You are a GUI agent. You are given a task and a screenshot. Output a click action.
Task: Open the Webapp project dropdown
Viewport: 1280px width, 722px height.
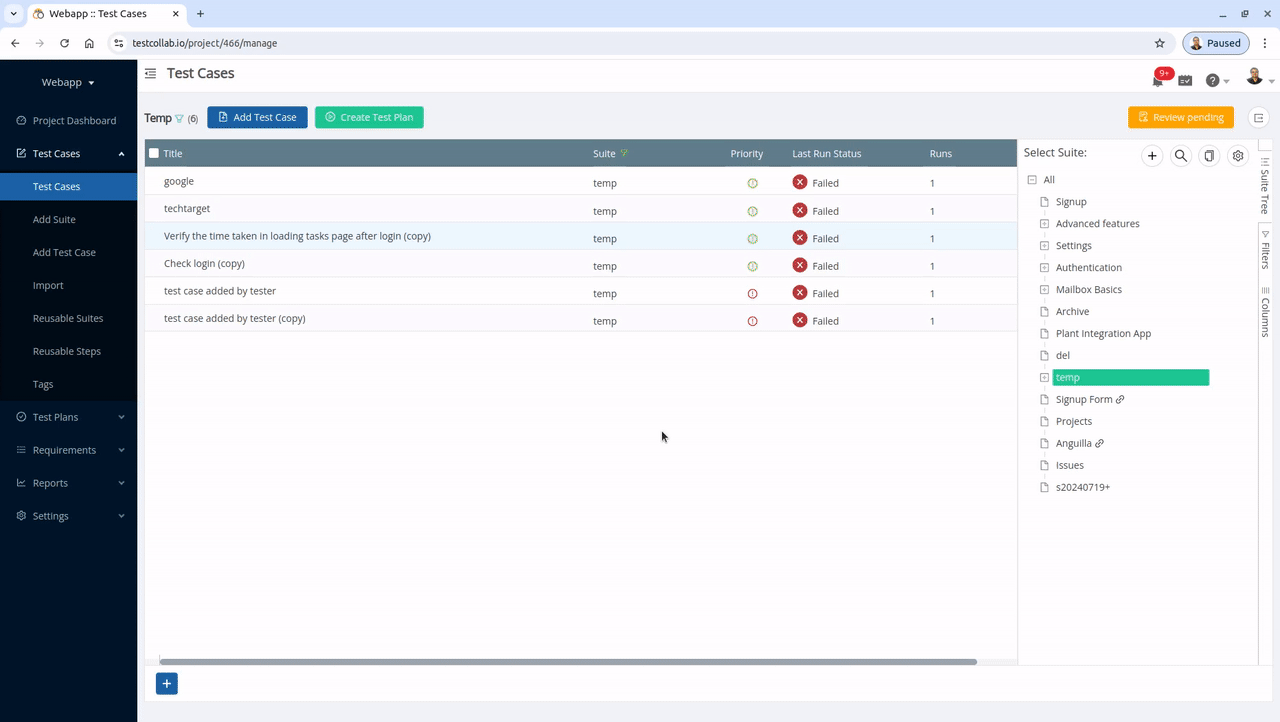[x=68, y=83]
